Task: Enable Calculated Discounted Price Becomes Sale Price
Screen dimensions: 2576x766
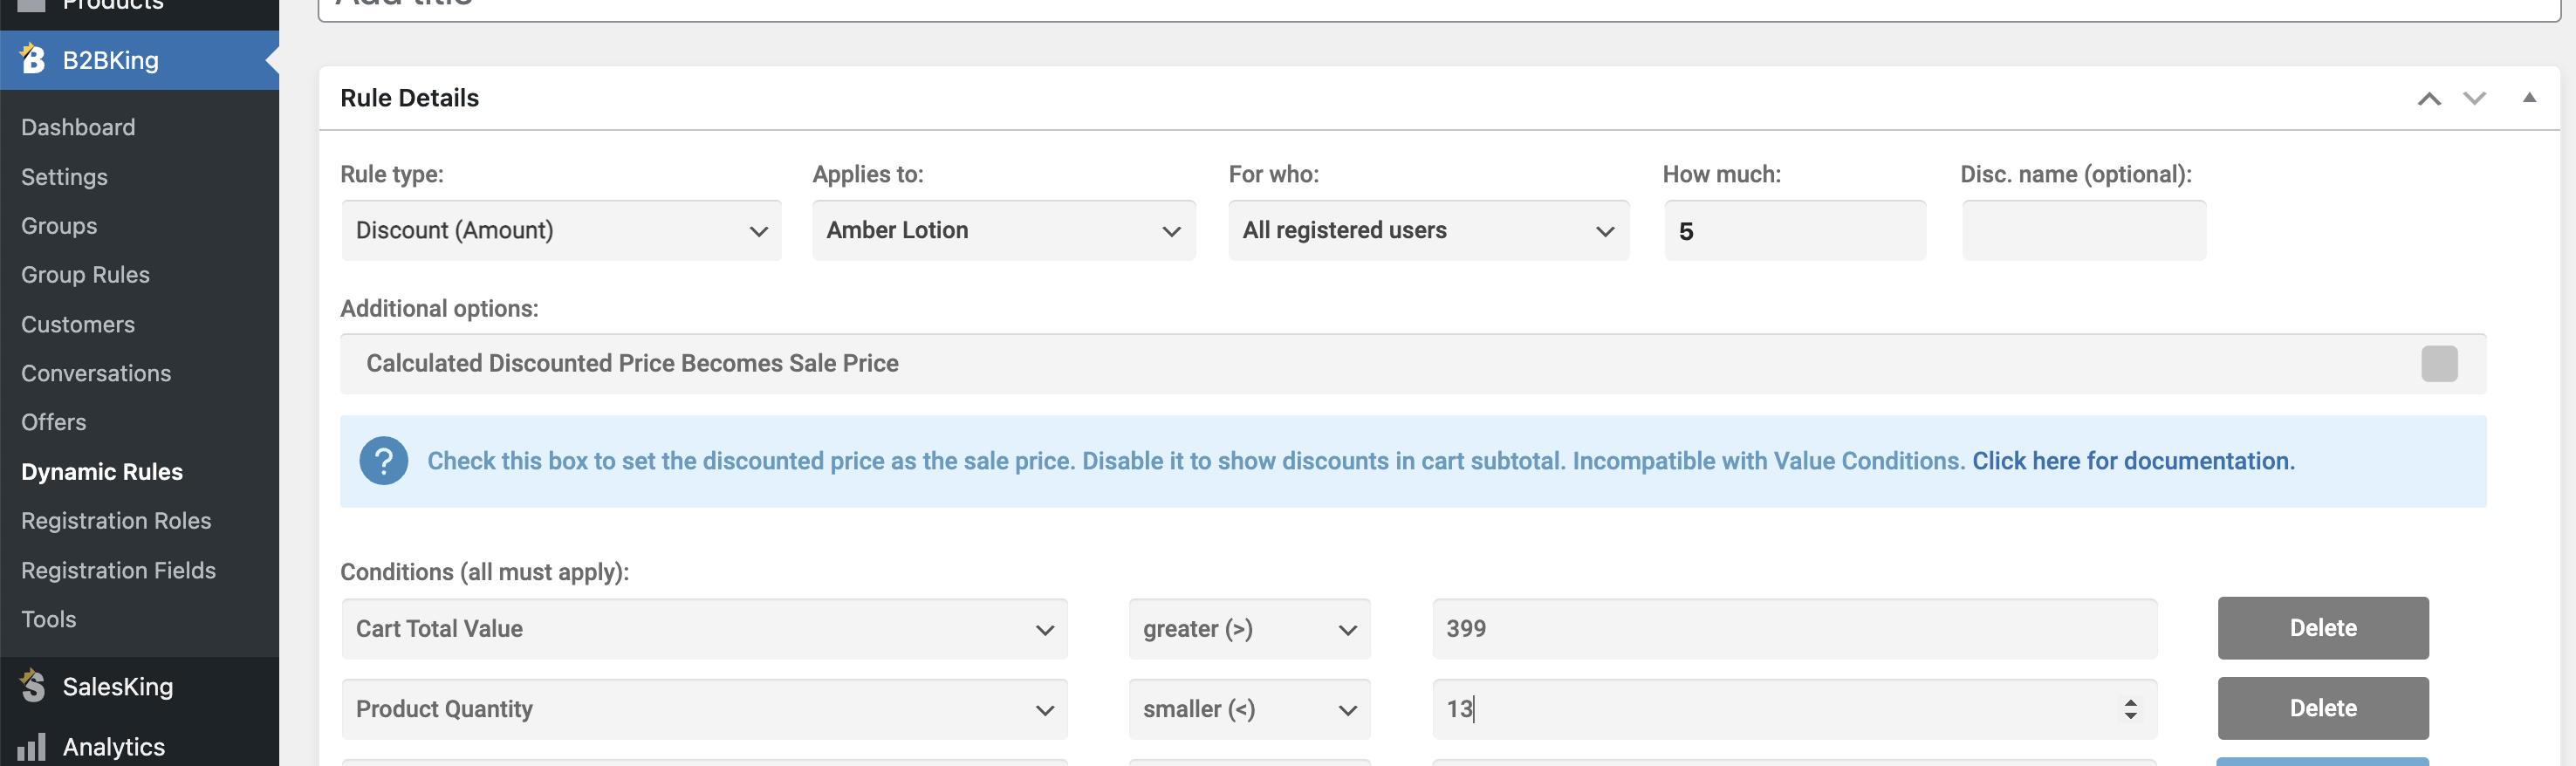Action: pos(2439,363)
